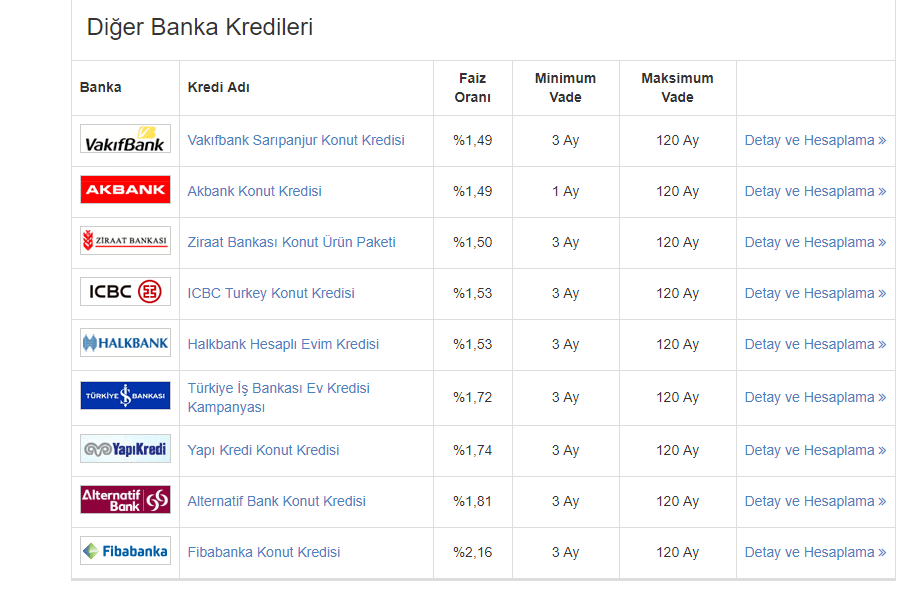Select Ziraat Bankası Konut Ürün Paketi

coord(291,242)
